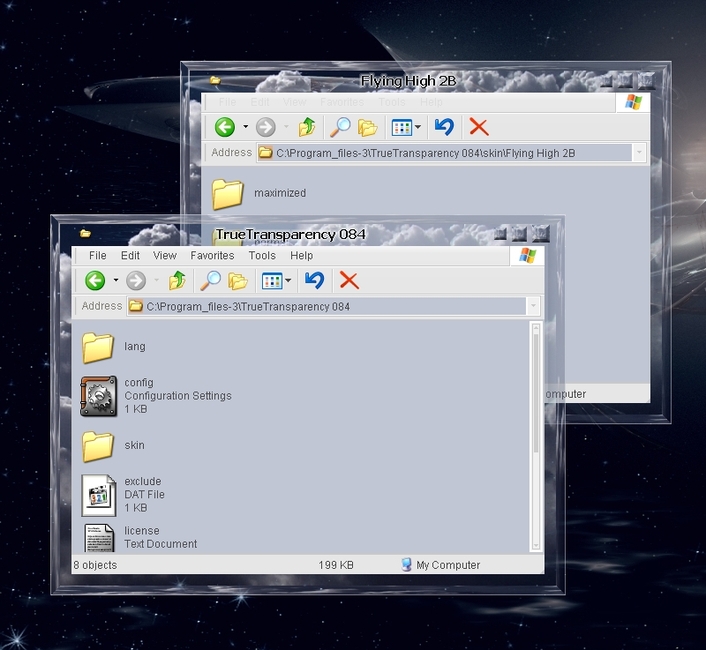
Task: Click the 'license' file name
Action: point(141,531)
